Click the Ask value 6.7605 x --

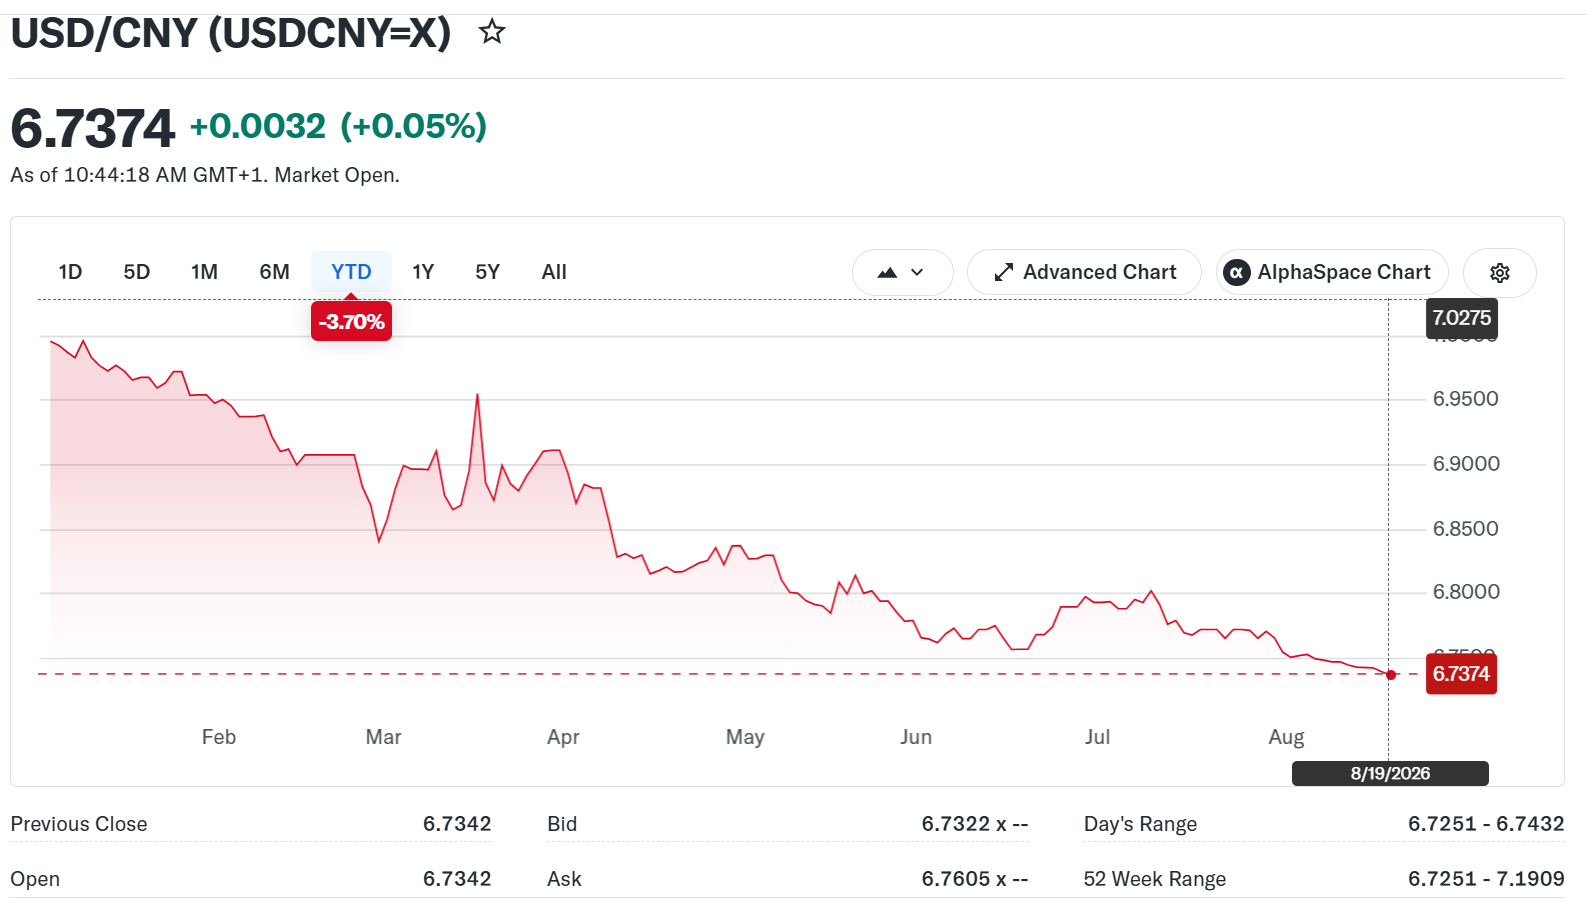pyautogui.click(x=975, y=879)
